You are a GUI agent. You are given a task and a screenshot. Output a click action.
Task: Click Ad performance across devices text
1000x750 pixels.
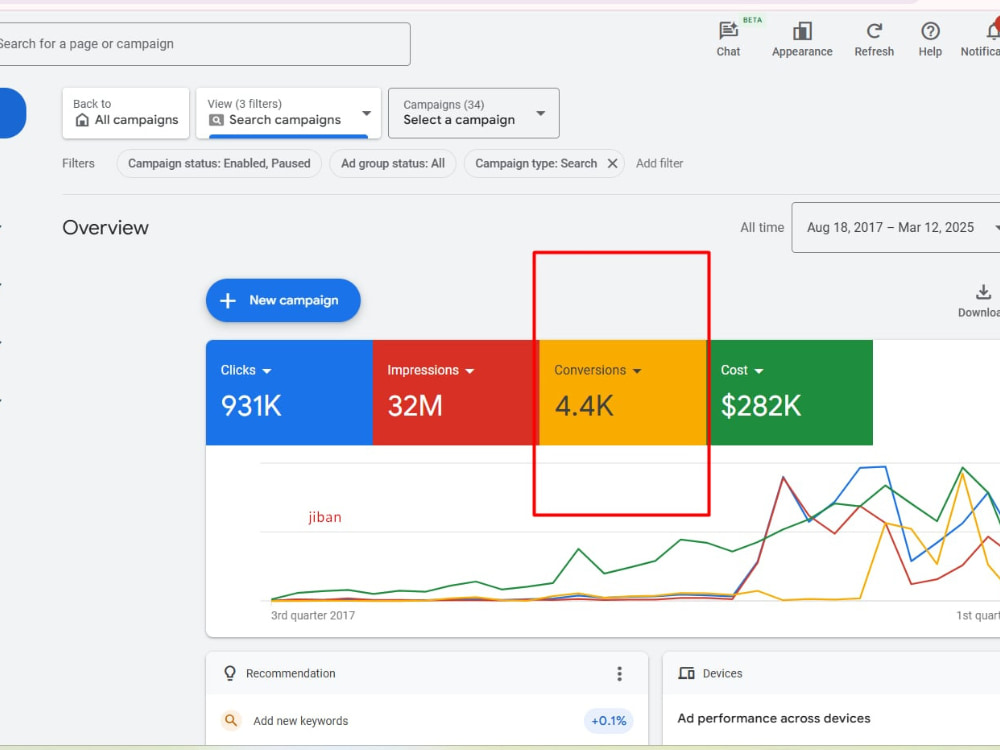[774, 718]
